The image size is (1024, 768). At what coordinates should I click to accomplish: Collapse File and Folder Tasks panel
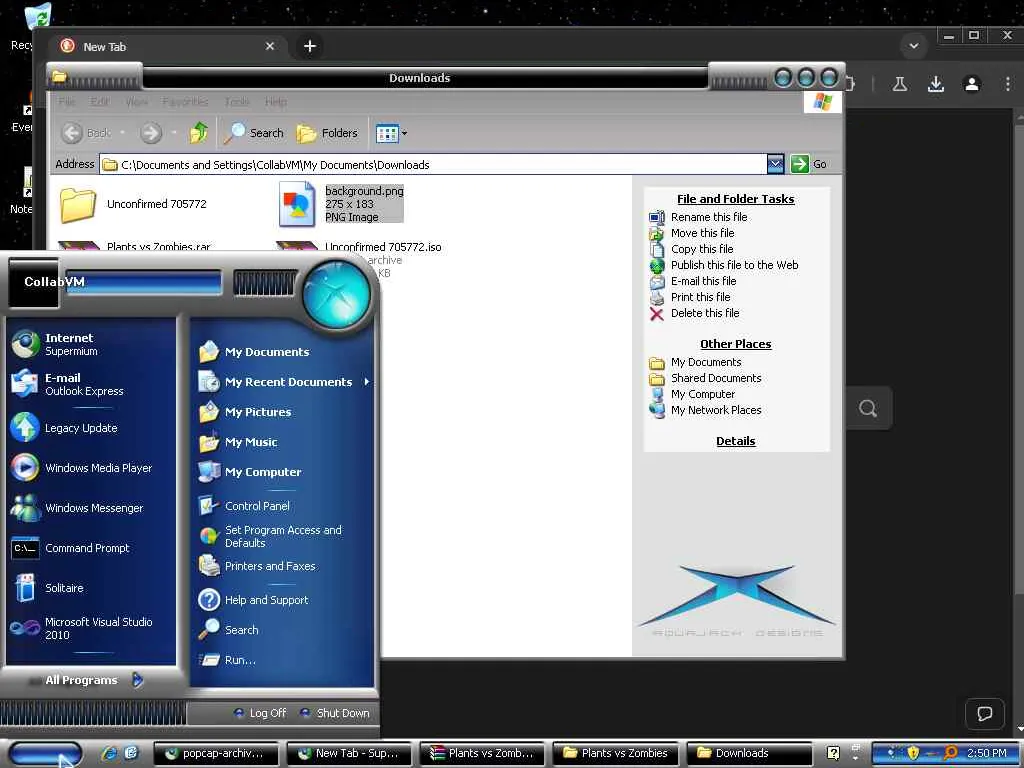[735, 199]
